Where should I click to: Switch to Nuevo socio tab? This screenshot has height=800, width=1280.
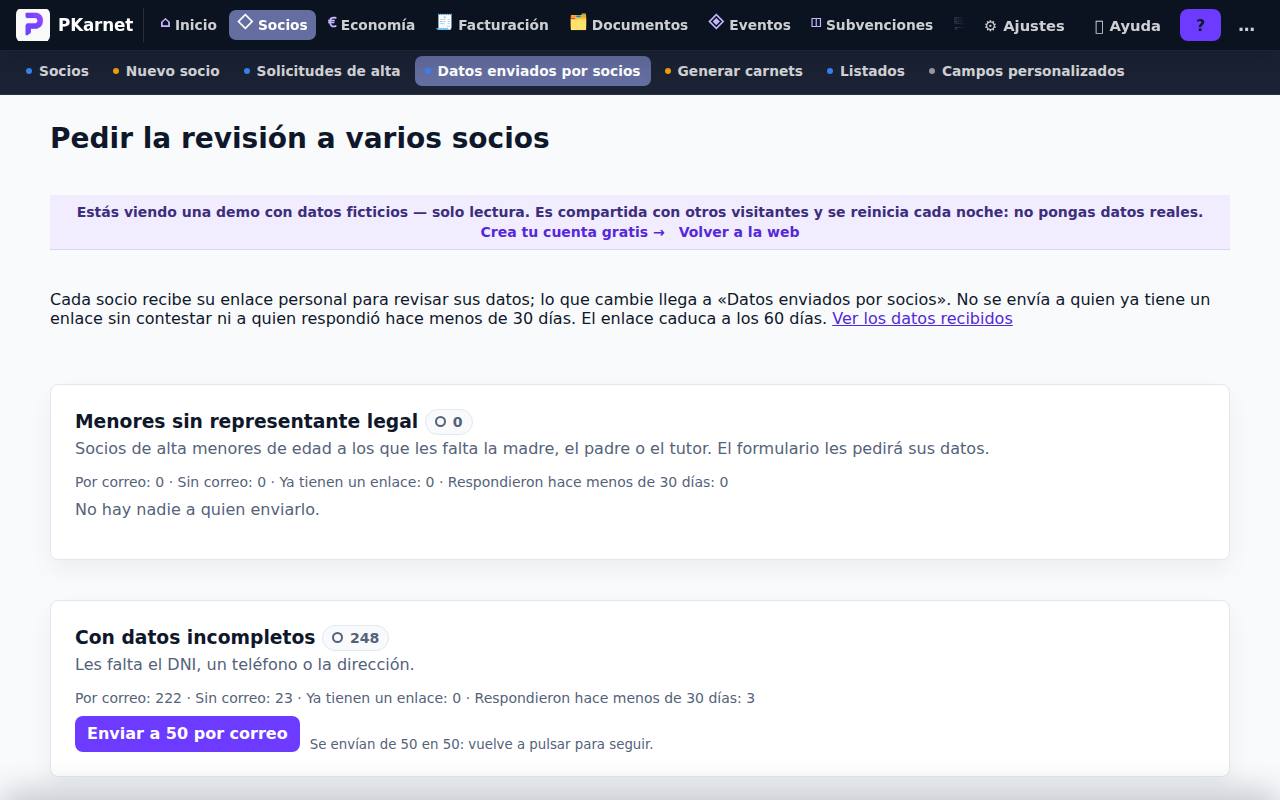166,71
